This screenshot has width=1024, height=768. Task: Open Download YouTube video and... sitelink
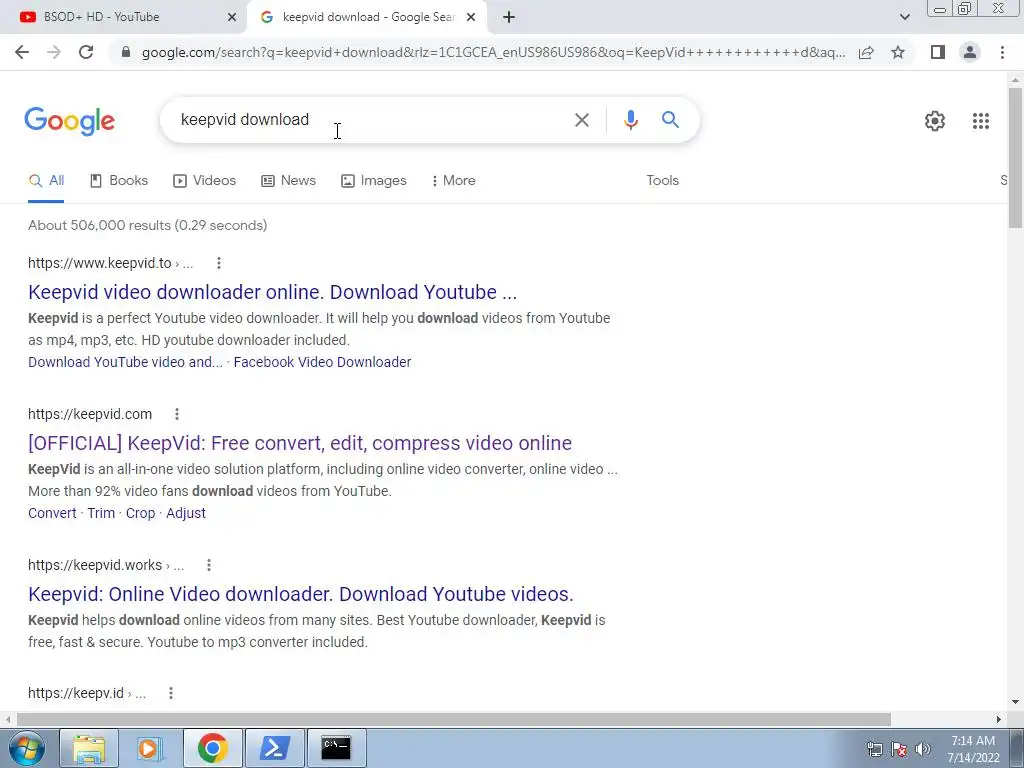click(125, 362)
